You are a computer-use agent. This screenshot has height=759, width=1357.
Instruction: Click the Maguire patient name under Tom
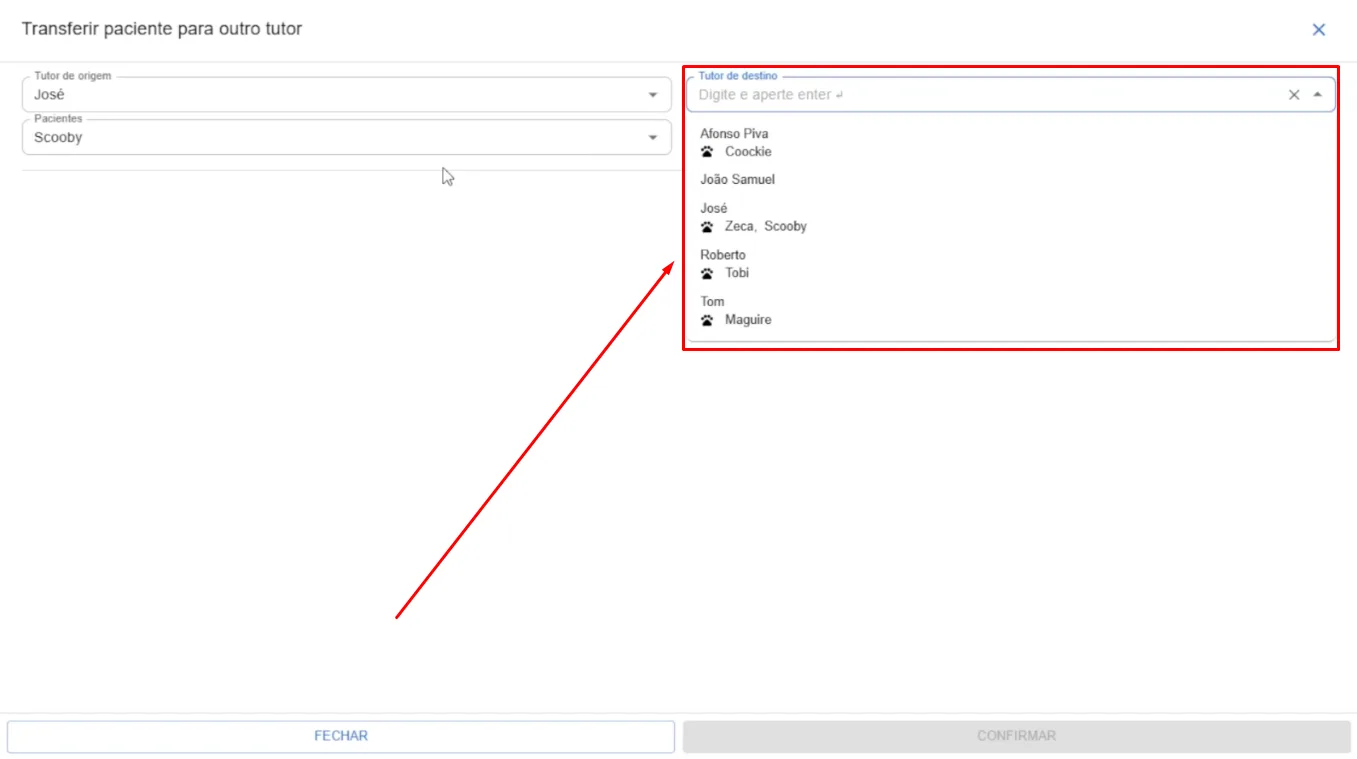[x=748, y=320]
